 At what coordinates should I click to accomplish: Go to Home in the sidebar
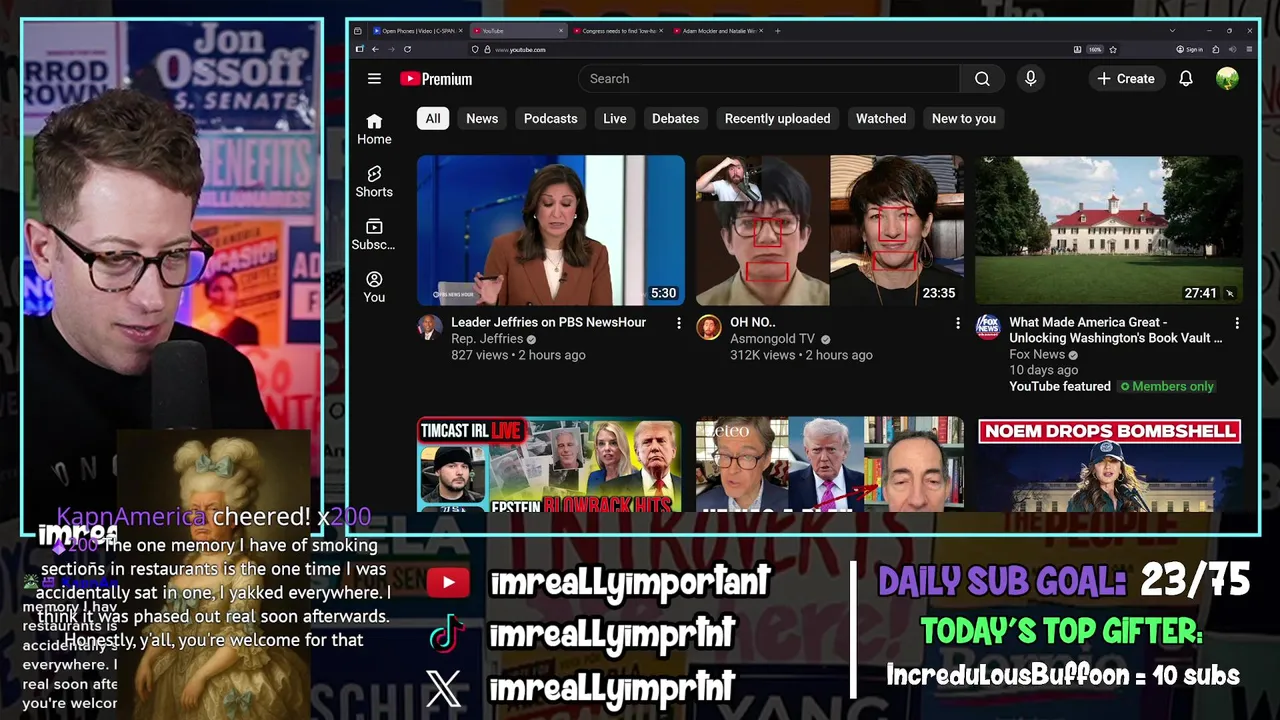tap(374, 129)
